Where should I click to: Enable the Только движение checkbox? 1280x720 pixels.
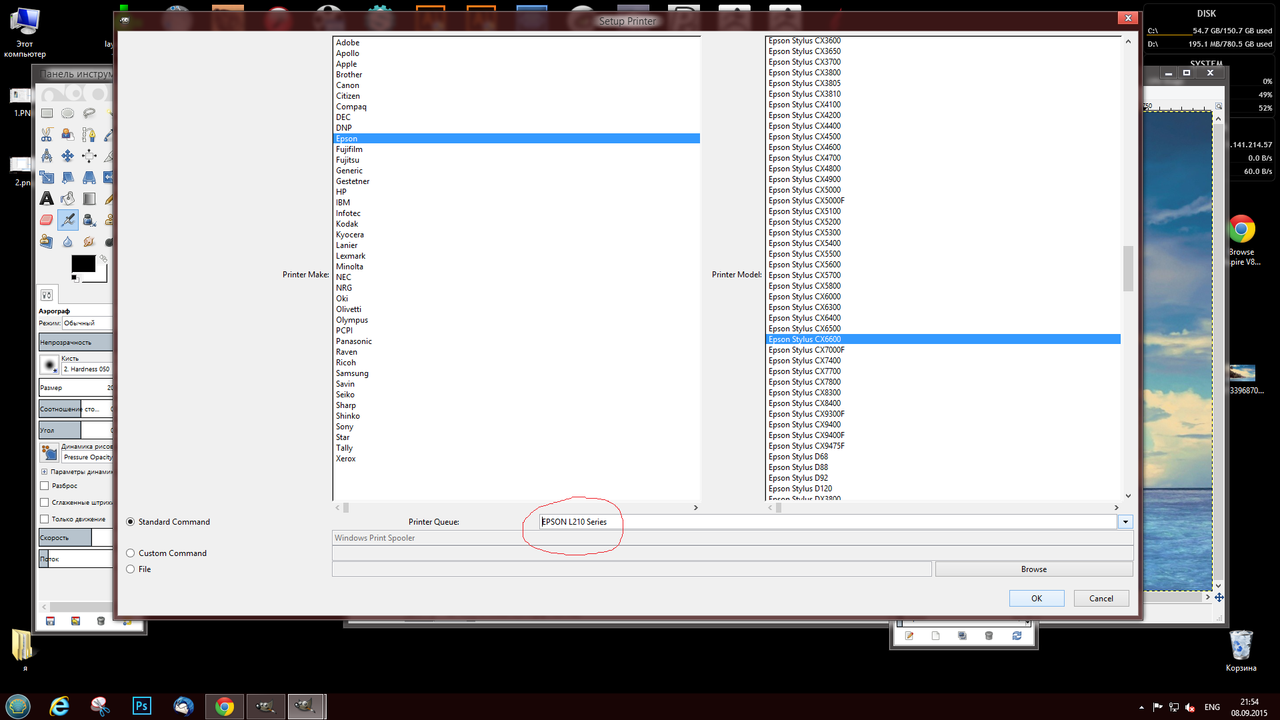pos(44,519)
